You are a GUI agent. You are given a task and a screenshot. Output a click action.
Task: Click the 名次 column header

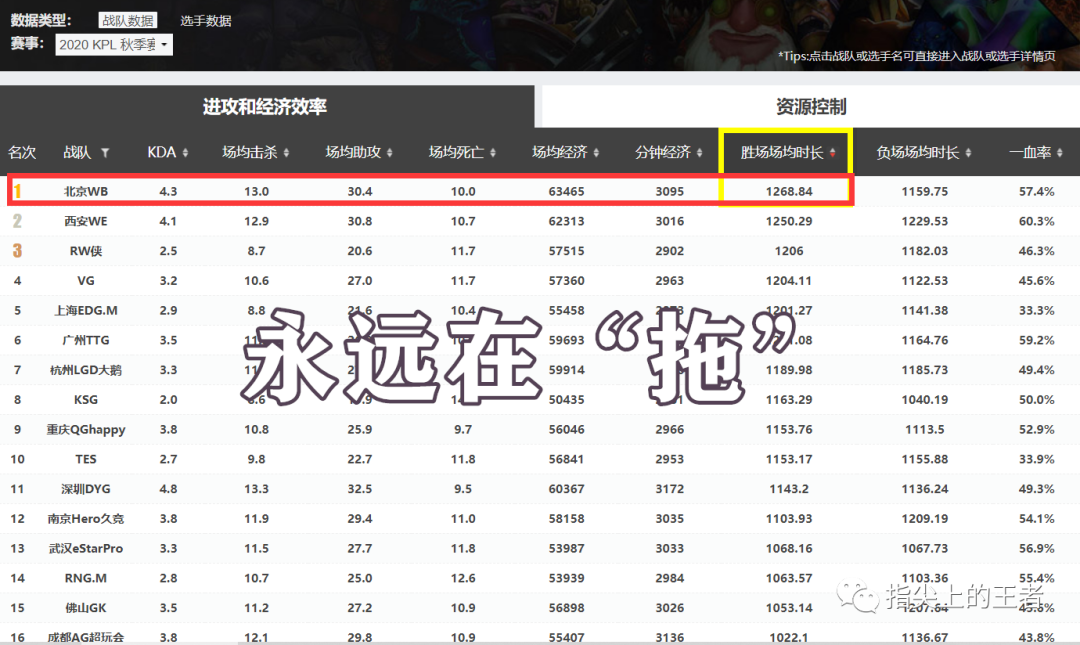coord(22,152)
